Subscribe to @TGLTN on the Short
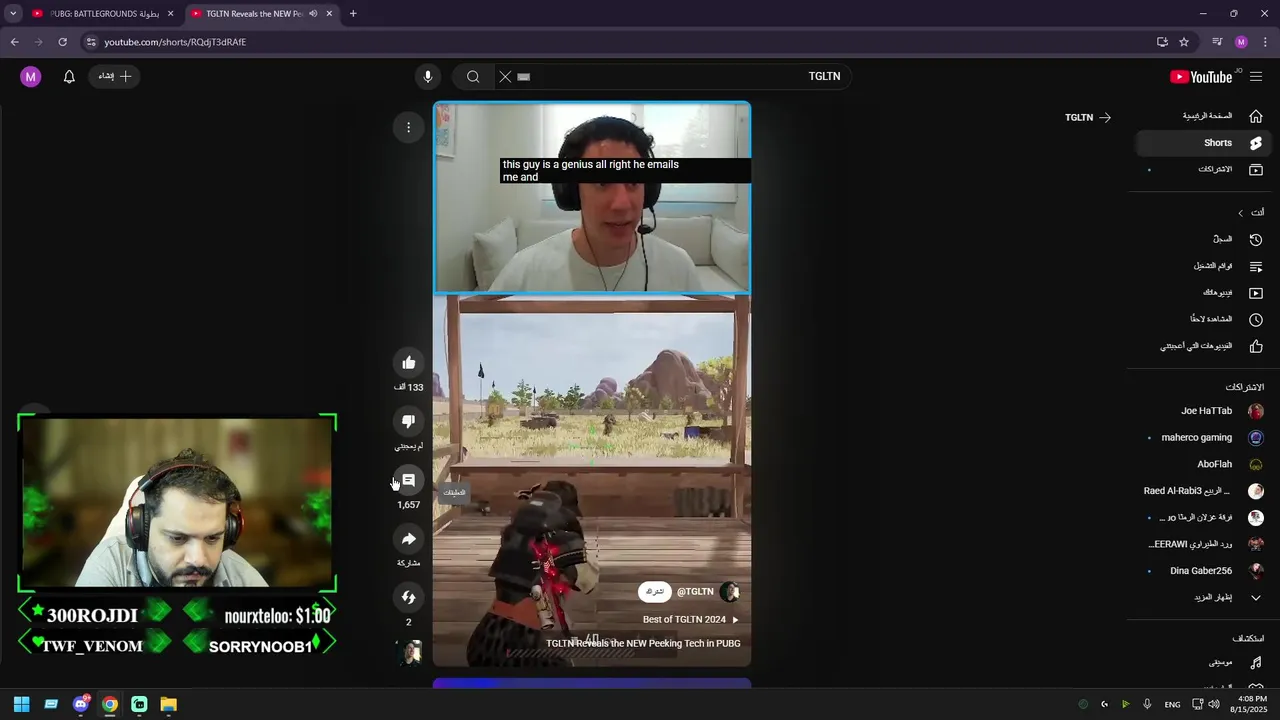Screen dimensions: 1280x720 tap(655, 592)
